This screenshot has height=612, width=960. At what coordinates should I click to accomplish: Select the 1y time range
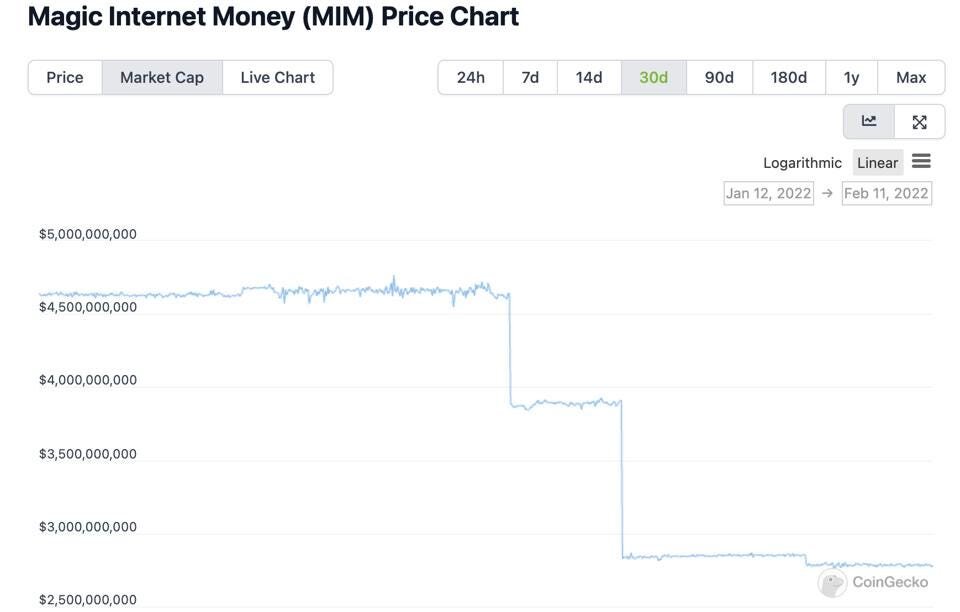tap(852, 78)
